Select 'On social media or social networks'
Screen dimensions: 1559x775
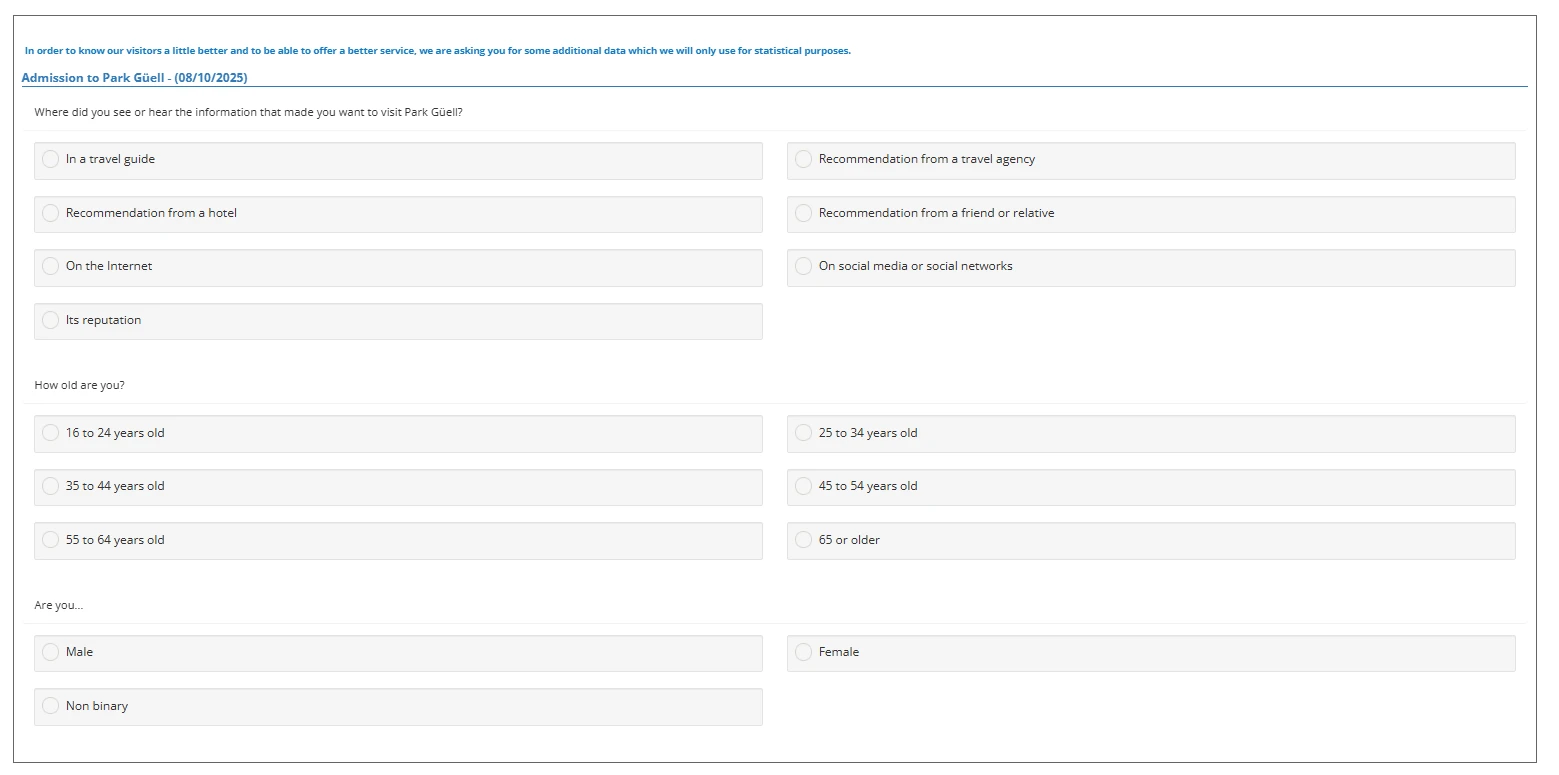(803, 267)
